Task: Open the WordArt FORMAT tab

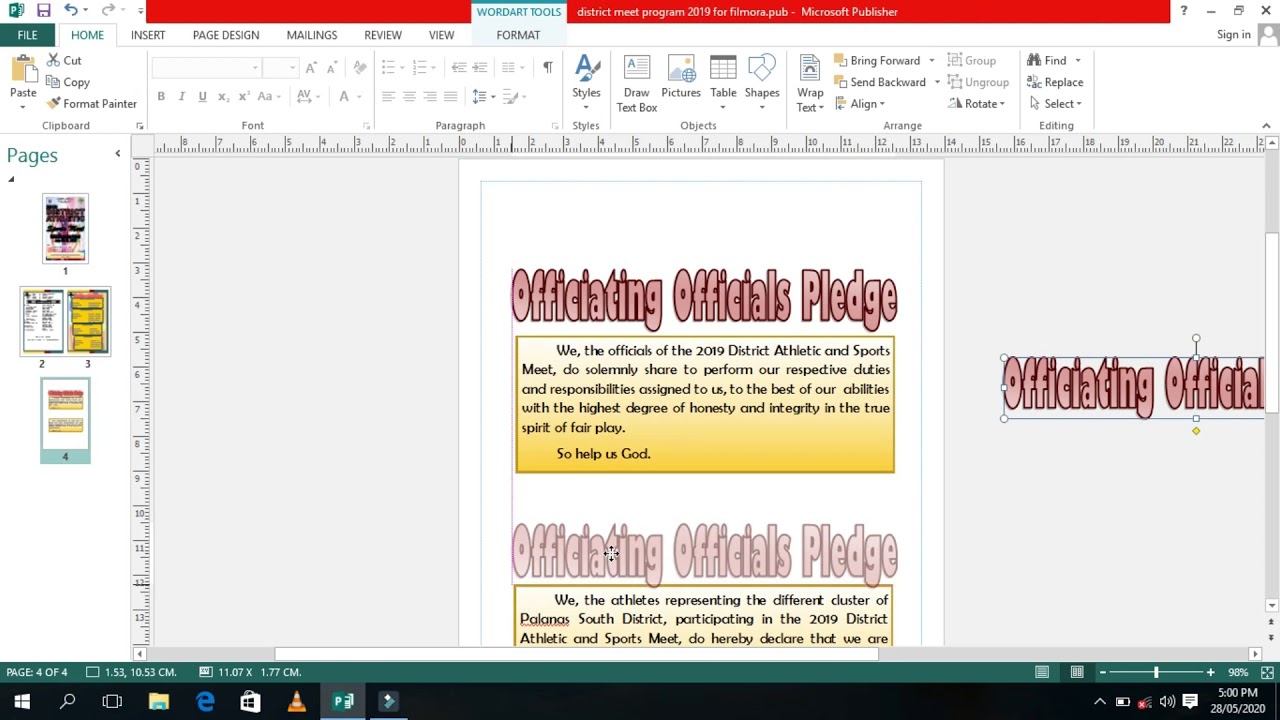Action: [518, 35]
